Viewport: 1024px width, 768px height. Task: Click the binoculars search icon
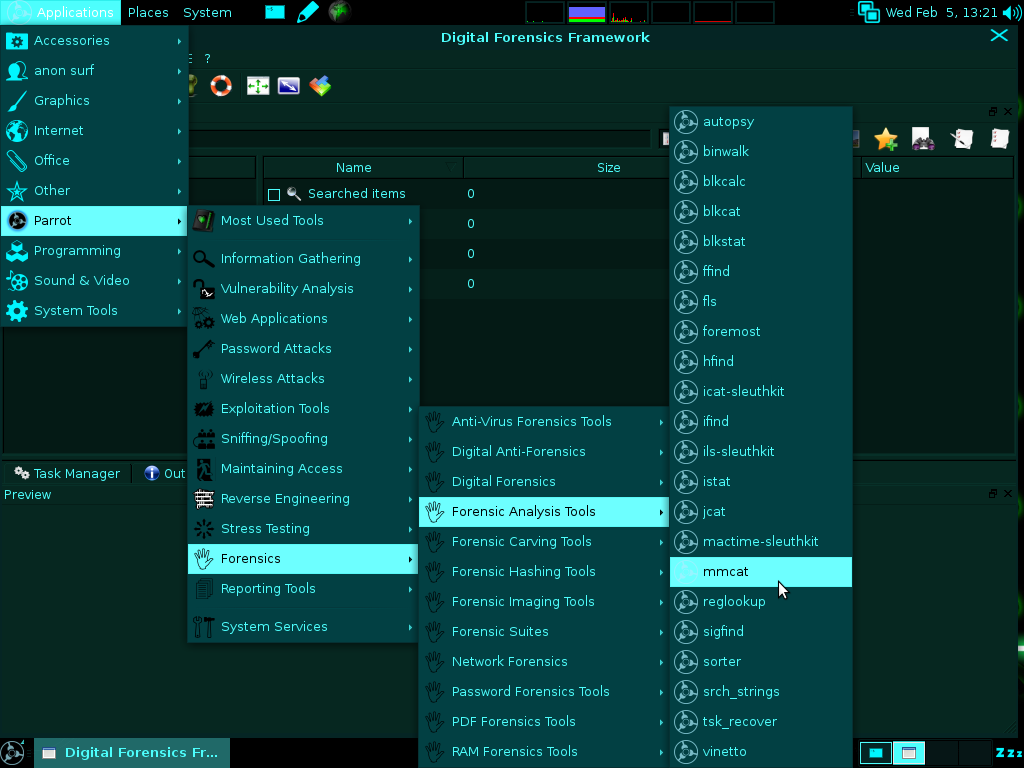coord(923,138)
